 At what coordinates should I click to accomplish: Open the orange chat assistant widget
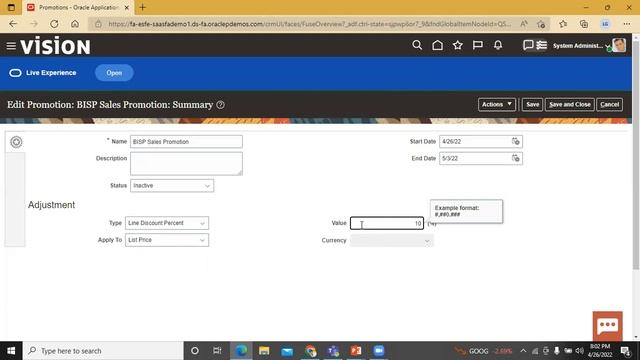coord(607,326)
